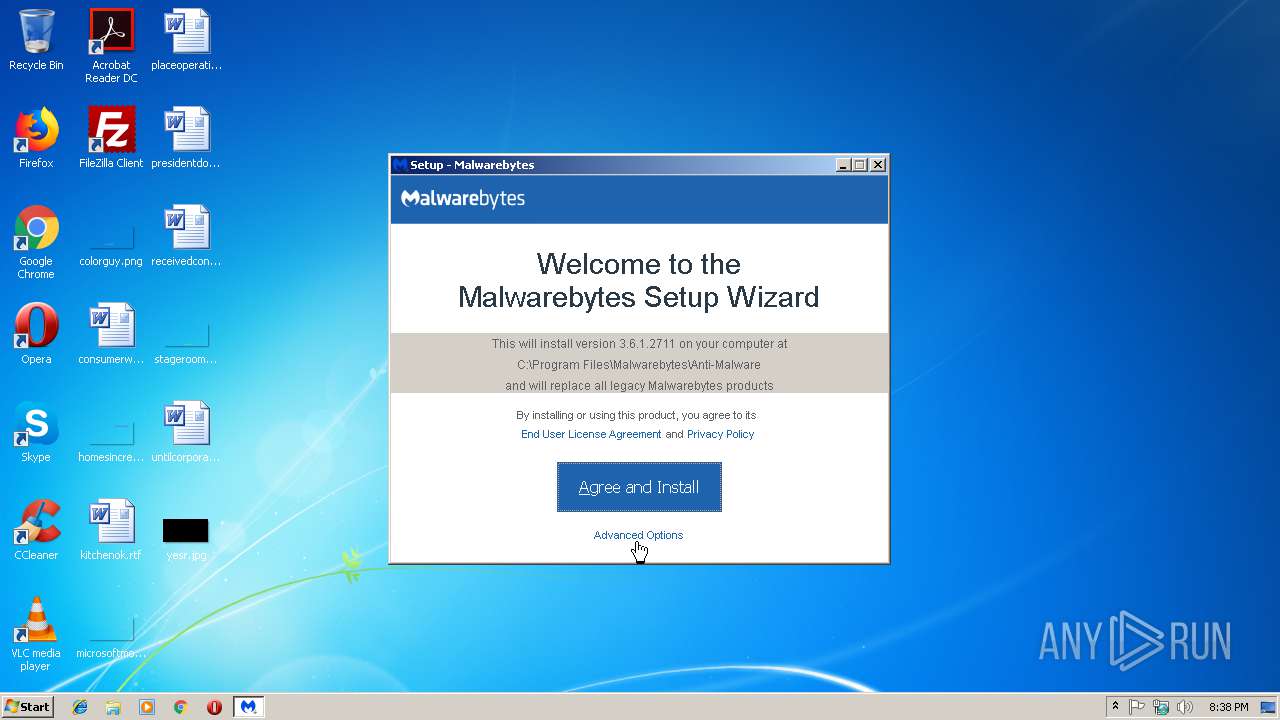Select the Google Chrome desktop shortcut

coord(36,242)
